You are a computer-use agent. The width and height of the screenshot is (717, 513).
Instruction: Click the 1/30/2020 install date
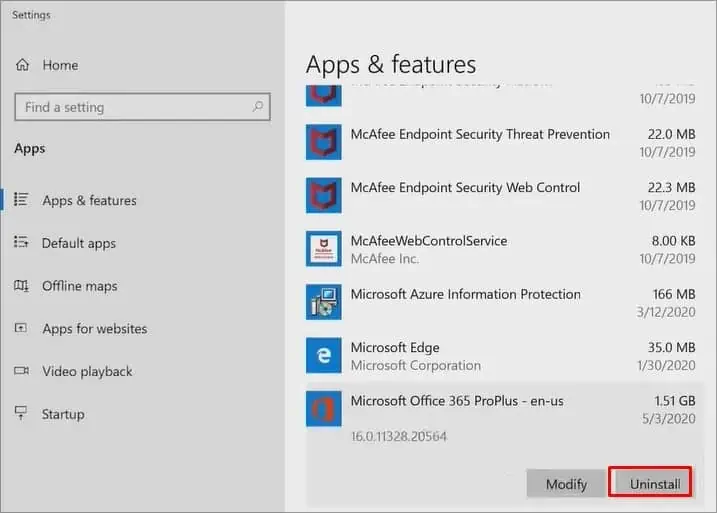coord(666,365)
